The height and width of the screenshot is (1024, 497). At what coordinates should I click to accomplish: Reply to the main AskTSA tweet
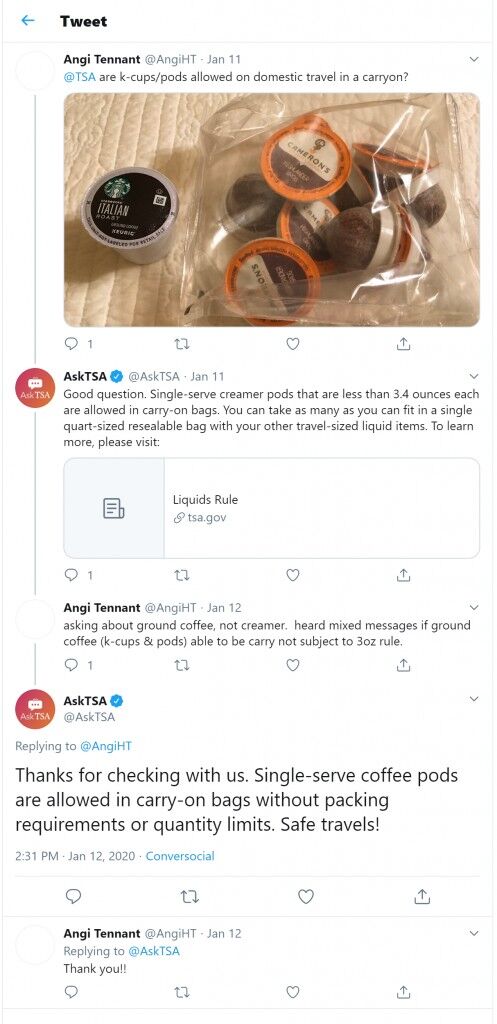tap(74, 897)
